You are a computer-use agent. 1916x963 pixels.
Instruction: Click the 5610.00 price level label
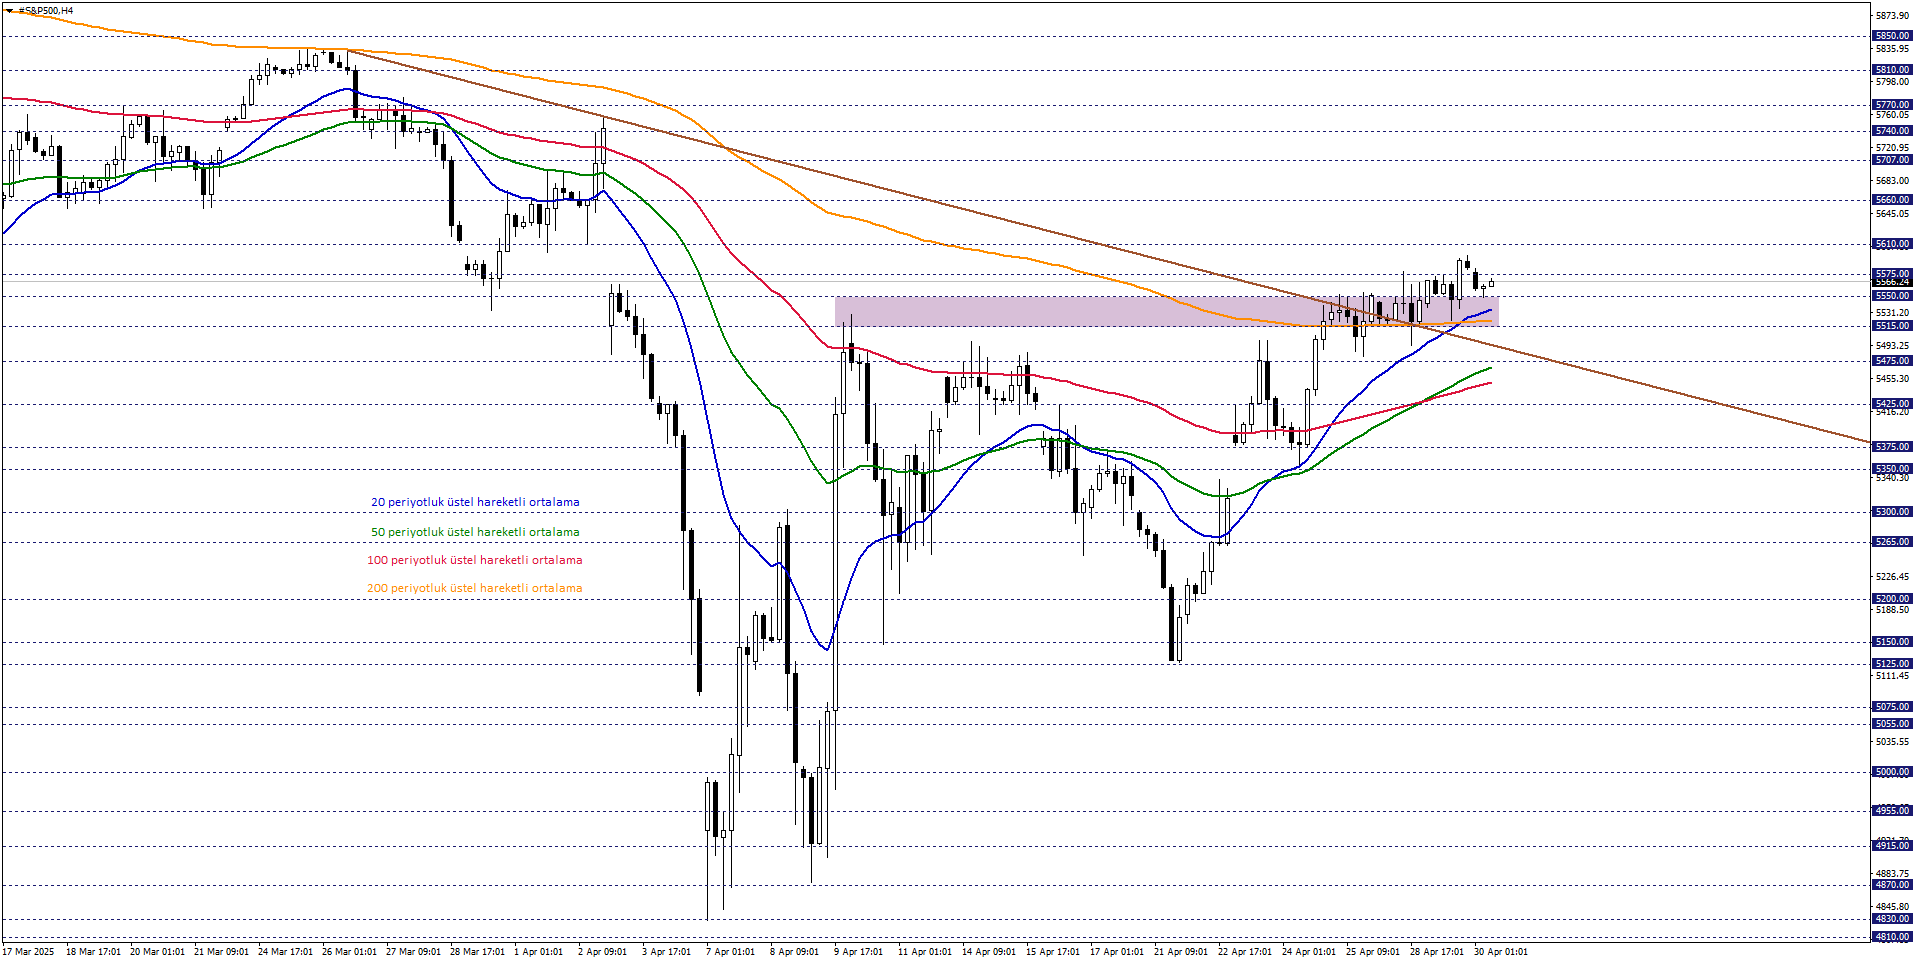(x=1892, y=244)
